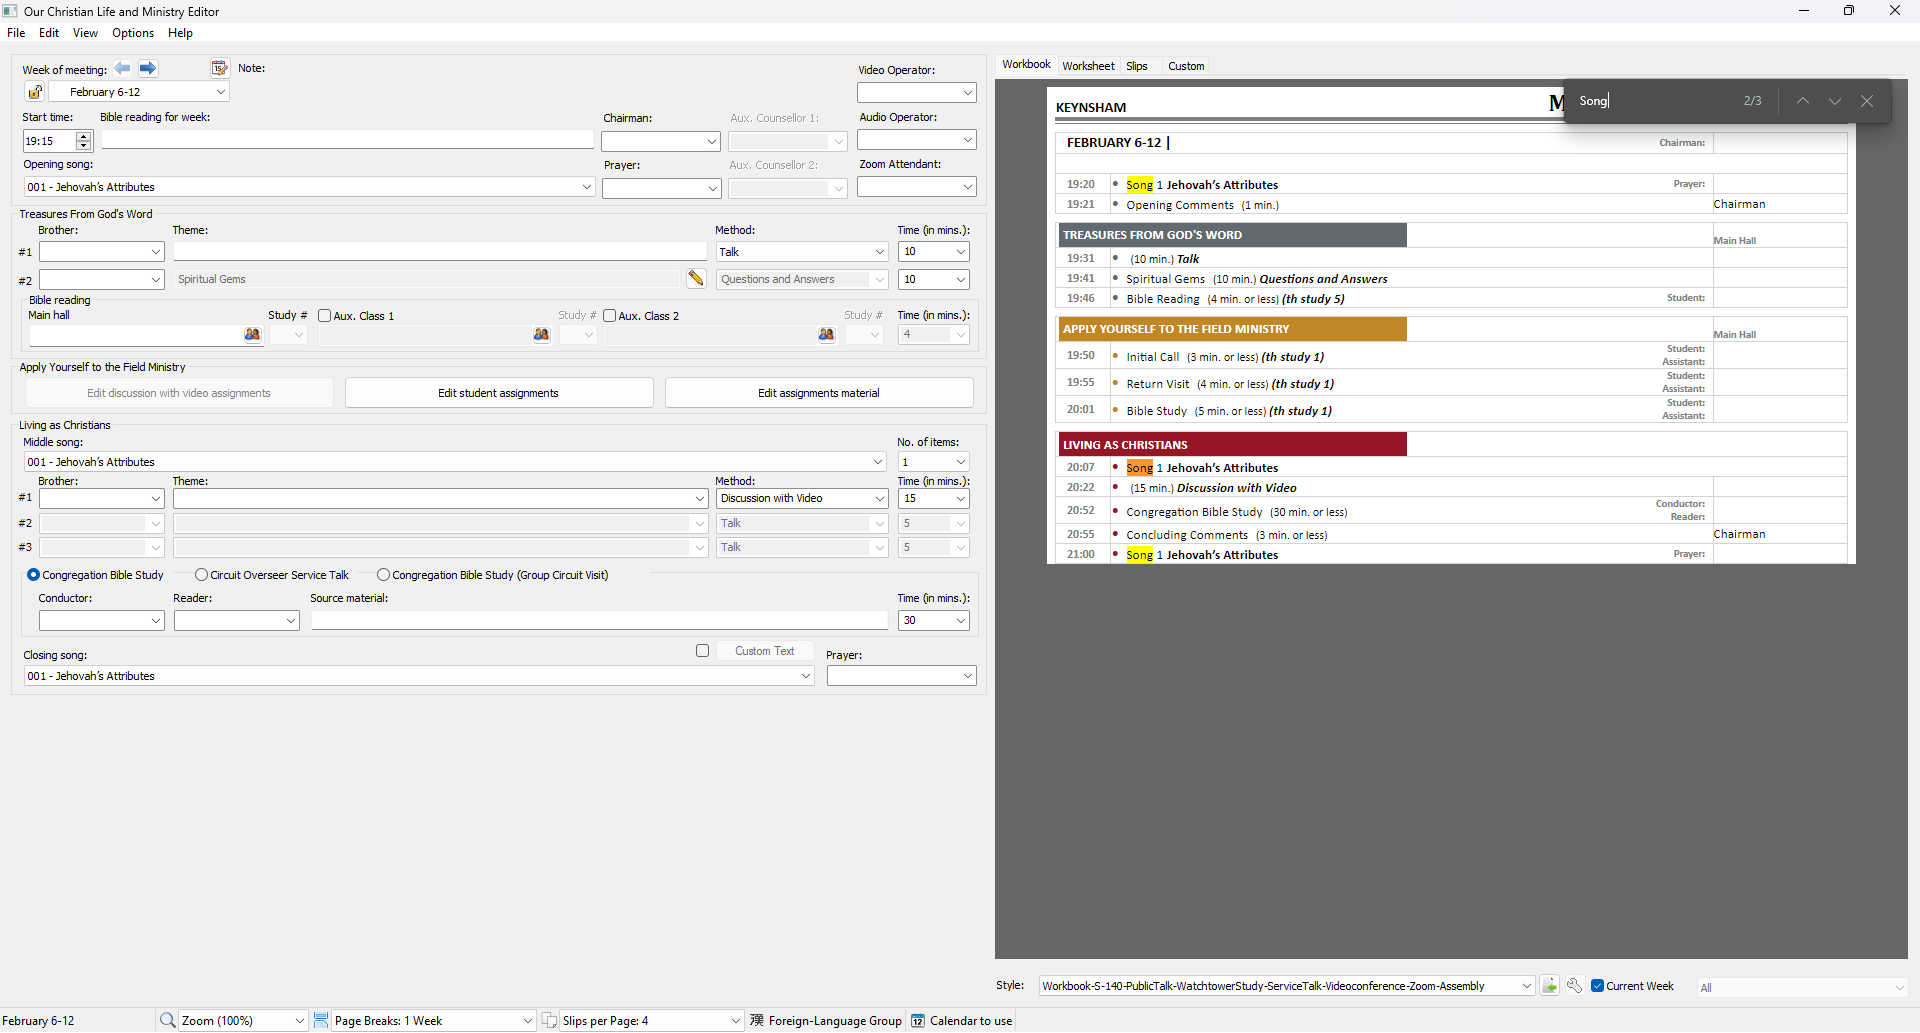Switch to the Slips tab
Image resolution: width=1920 pixels, height=1033 pixels.
coord(1137,65)
